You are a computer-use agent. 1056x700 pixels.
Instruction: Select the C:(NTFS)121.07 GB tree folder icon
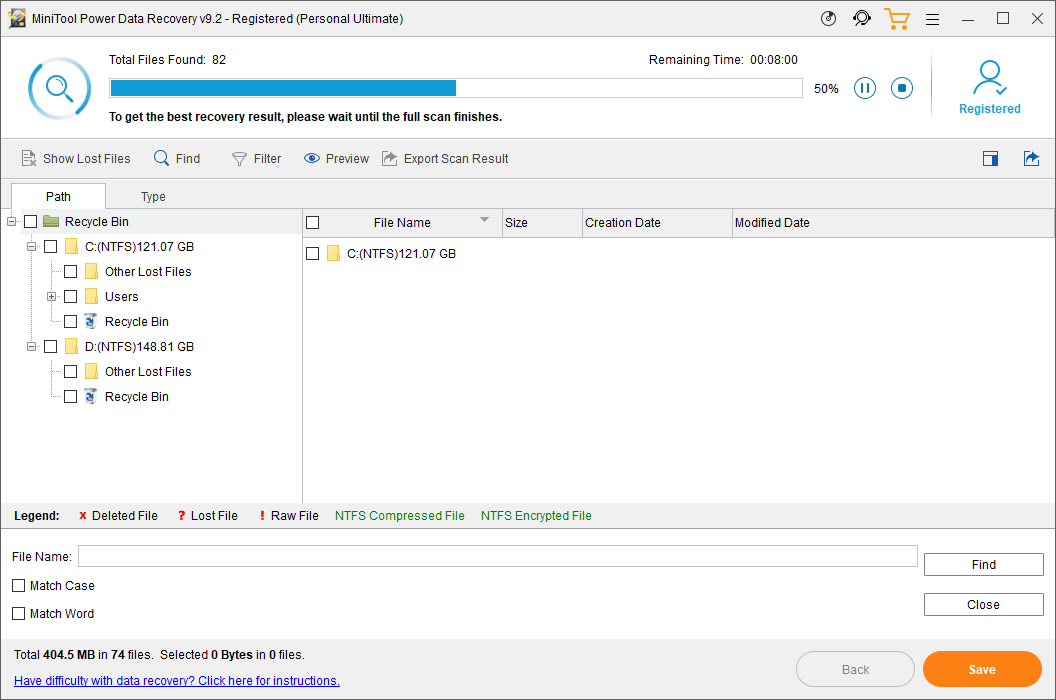tap(71, 247)
